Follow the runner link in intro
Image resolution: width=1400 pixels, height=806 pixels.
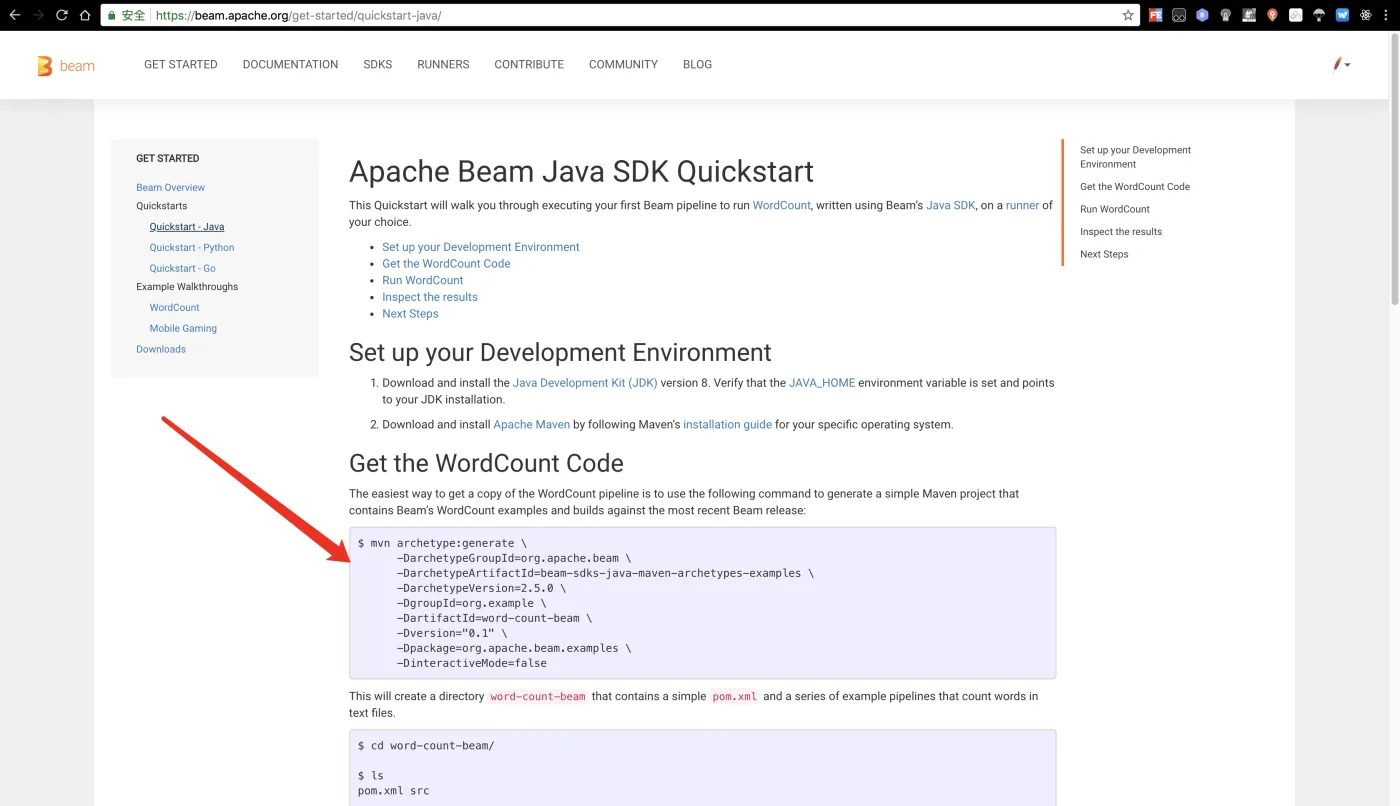[1022, 205]
